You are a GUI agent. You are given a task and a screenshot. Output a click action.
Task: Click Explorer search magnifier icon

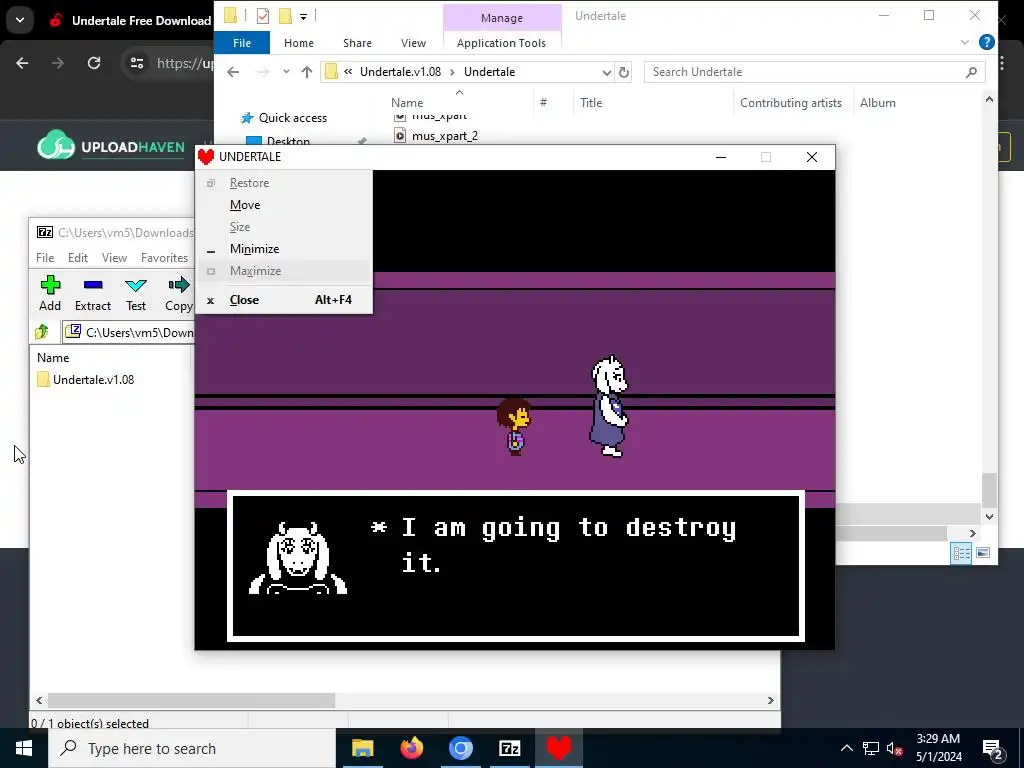click(x=971, y=72)
